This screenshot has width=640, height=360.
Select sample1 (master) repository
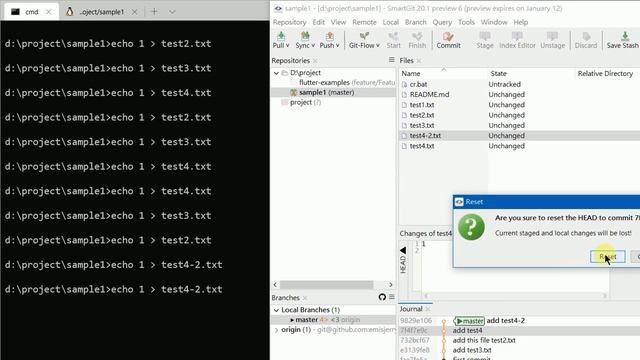(x=333, y=93)
